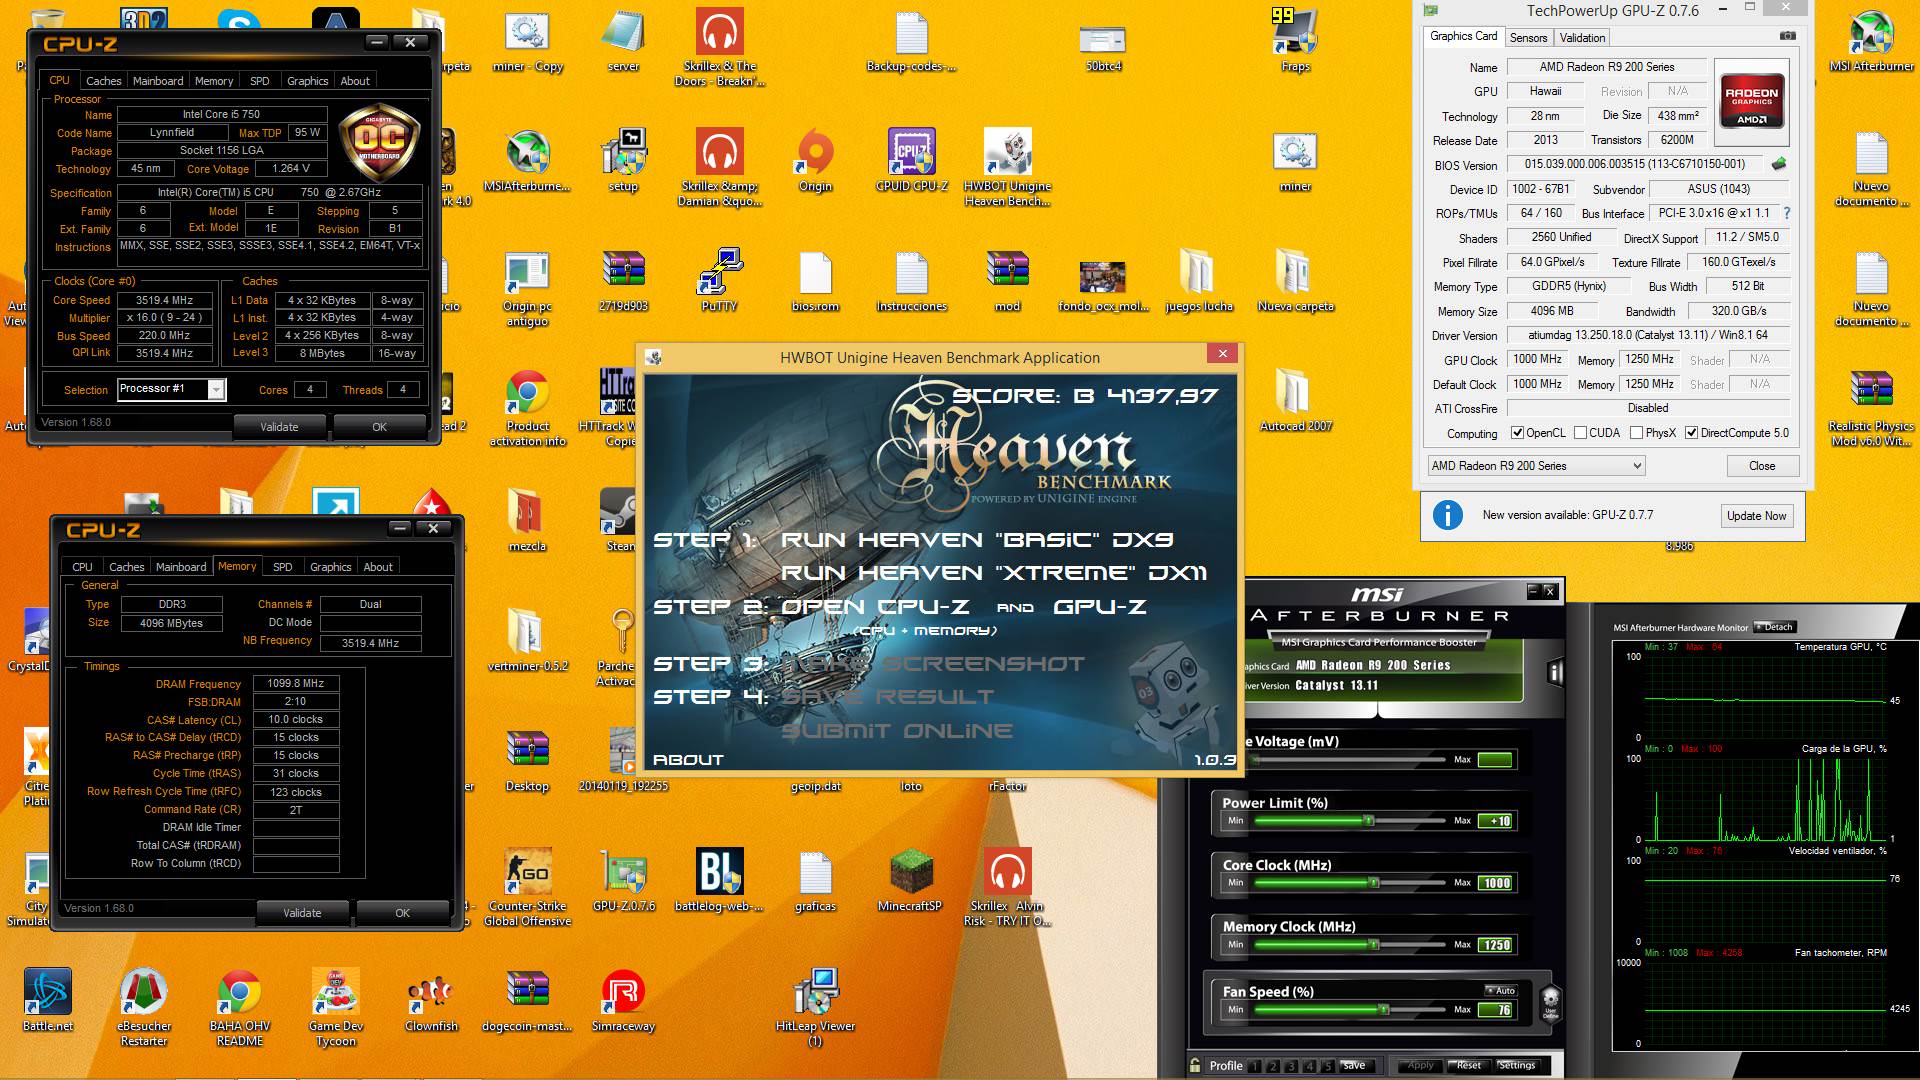Select profile slot 5 in Afterburner
Viewport: 1920px width, 1080px height.
coord(1327,1066)
